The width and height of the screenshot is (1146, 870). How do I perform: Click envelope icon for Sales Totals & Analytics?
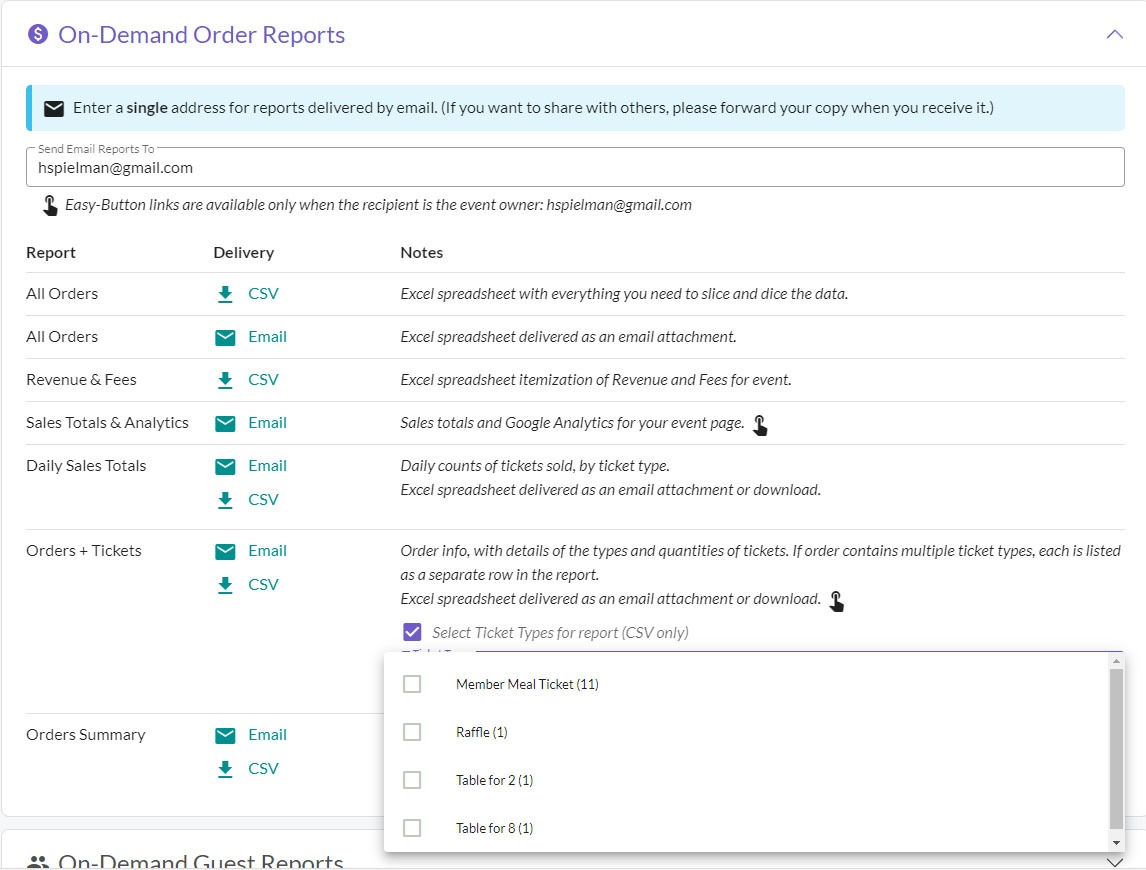point(225,423)
